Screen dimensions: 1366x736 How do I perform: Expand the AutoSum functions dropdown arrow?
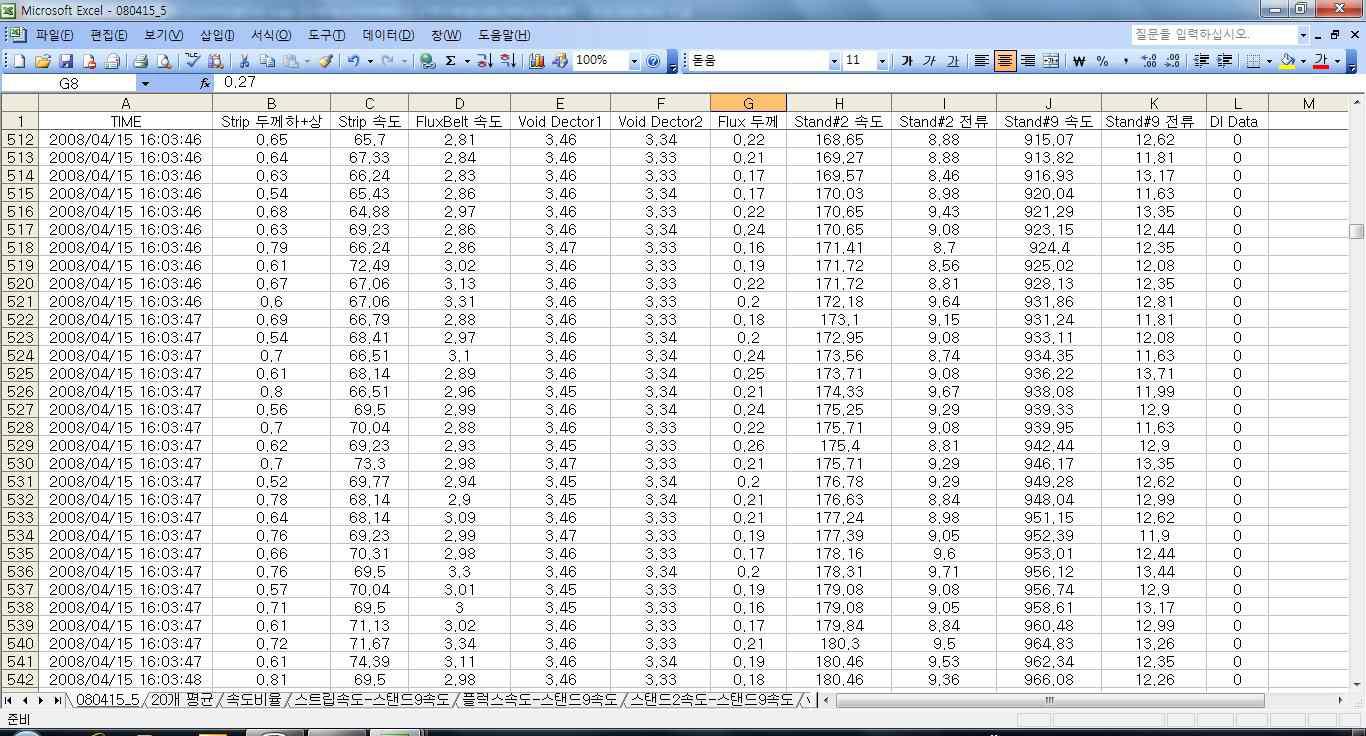pos(466,61)
